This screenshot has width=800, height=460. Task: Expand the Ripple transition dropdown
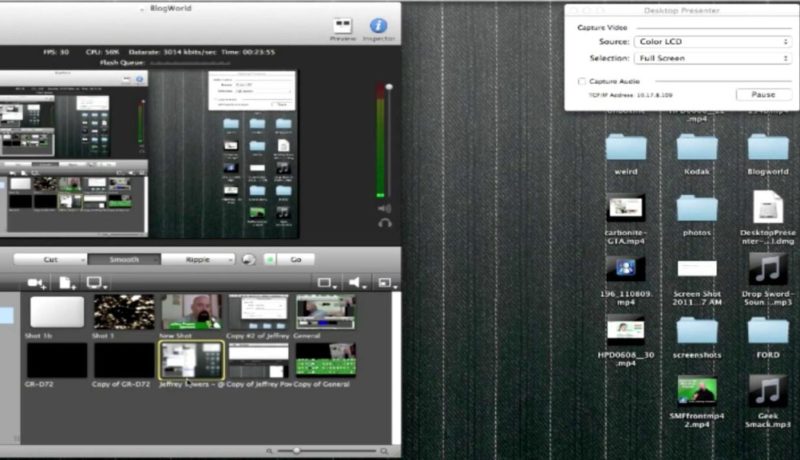click(198, 260)
